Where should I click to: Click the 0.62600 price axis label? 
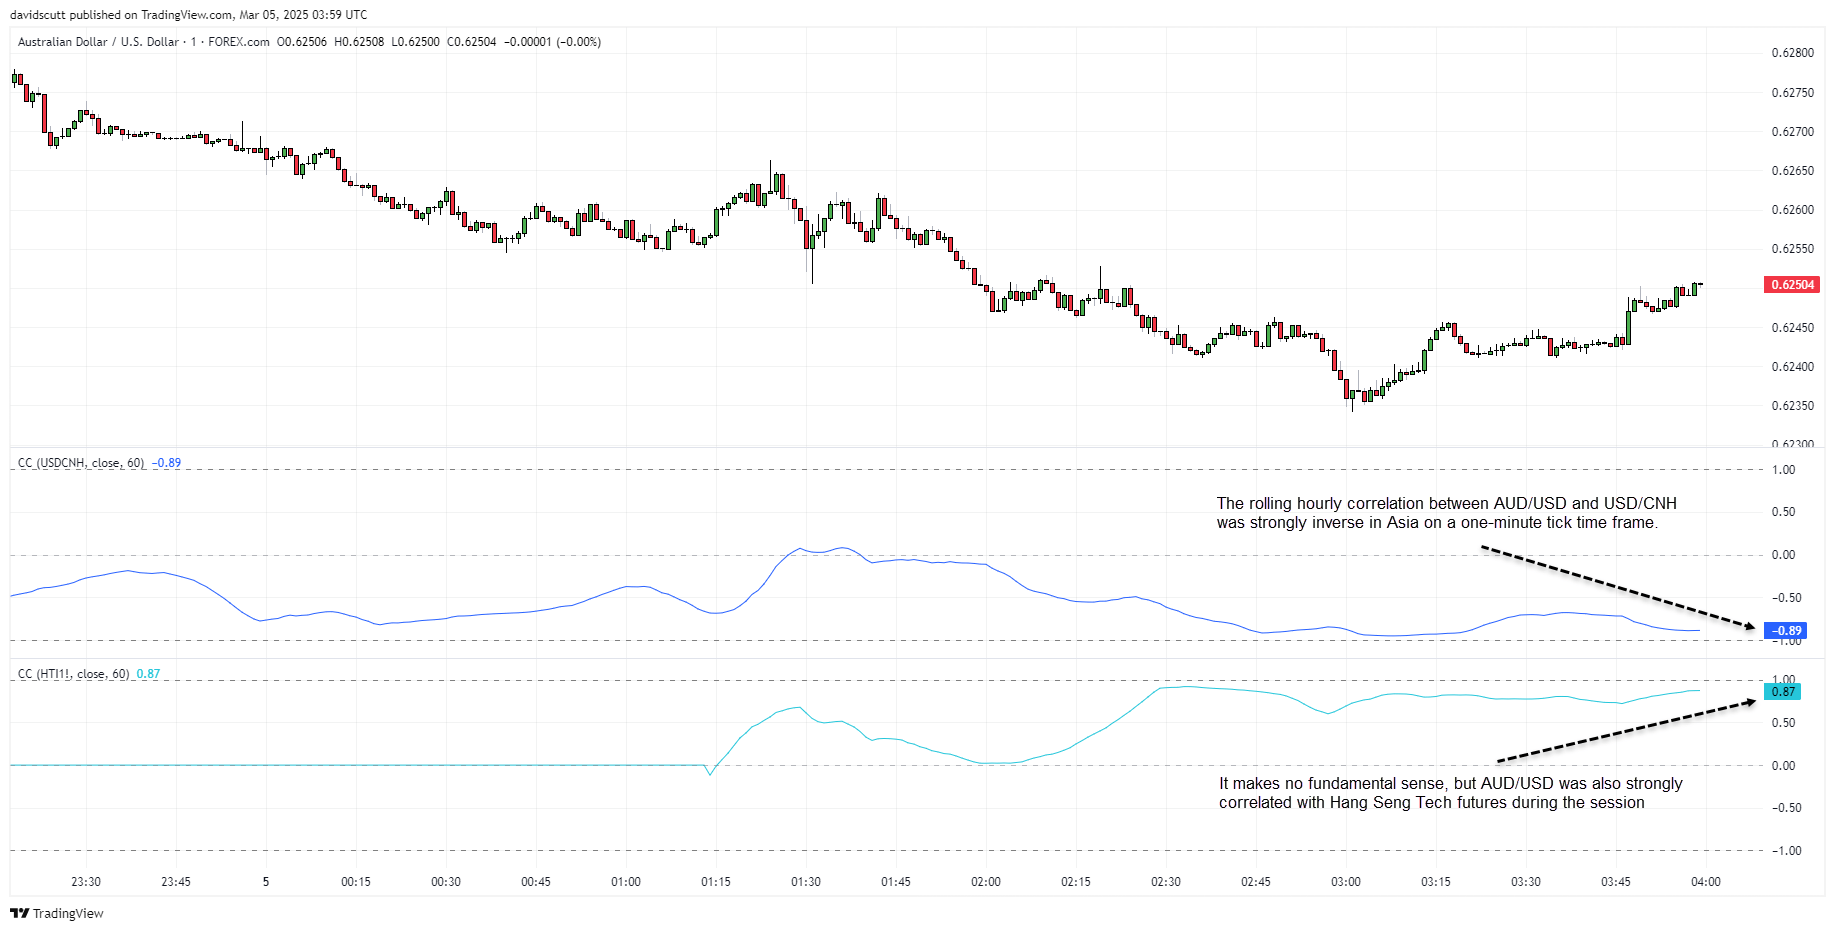pyautogui.click(x=1792, y=210)
